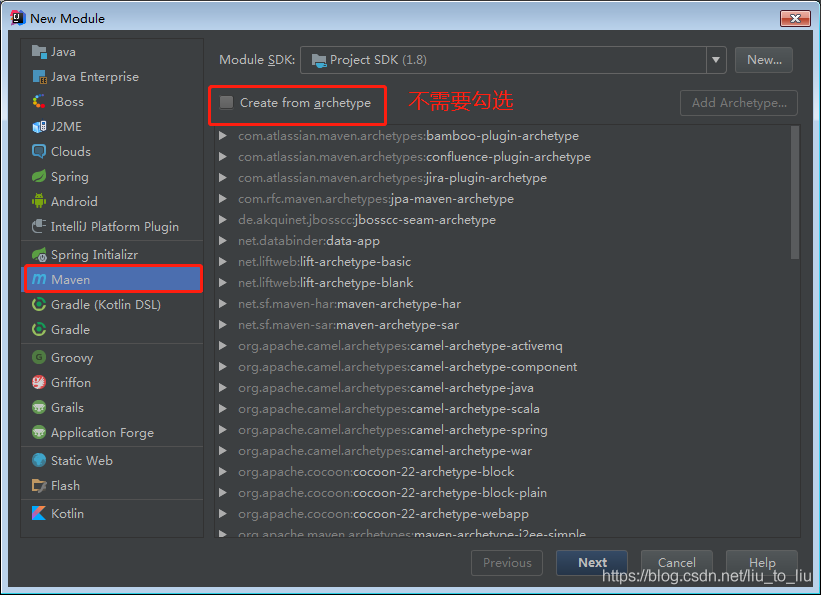Select the camel-archetype-war row text

(x=385, y=450)
